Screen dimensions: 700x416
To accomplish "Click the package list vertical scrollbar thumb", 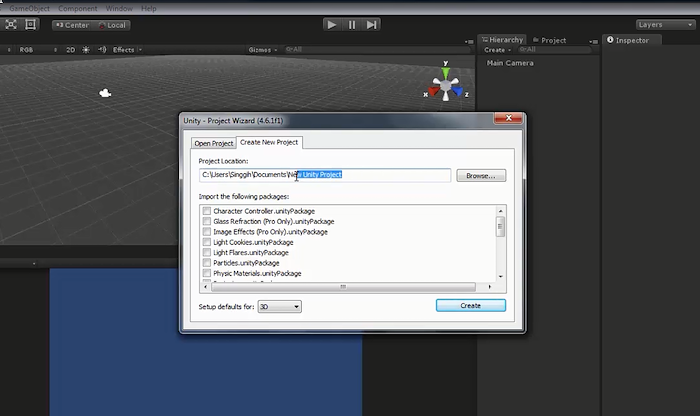I will (x=500, y=226).
